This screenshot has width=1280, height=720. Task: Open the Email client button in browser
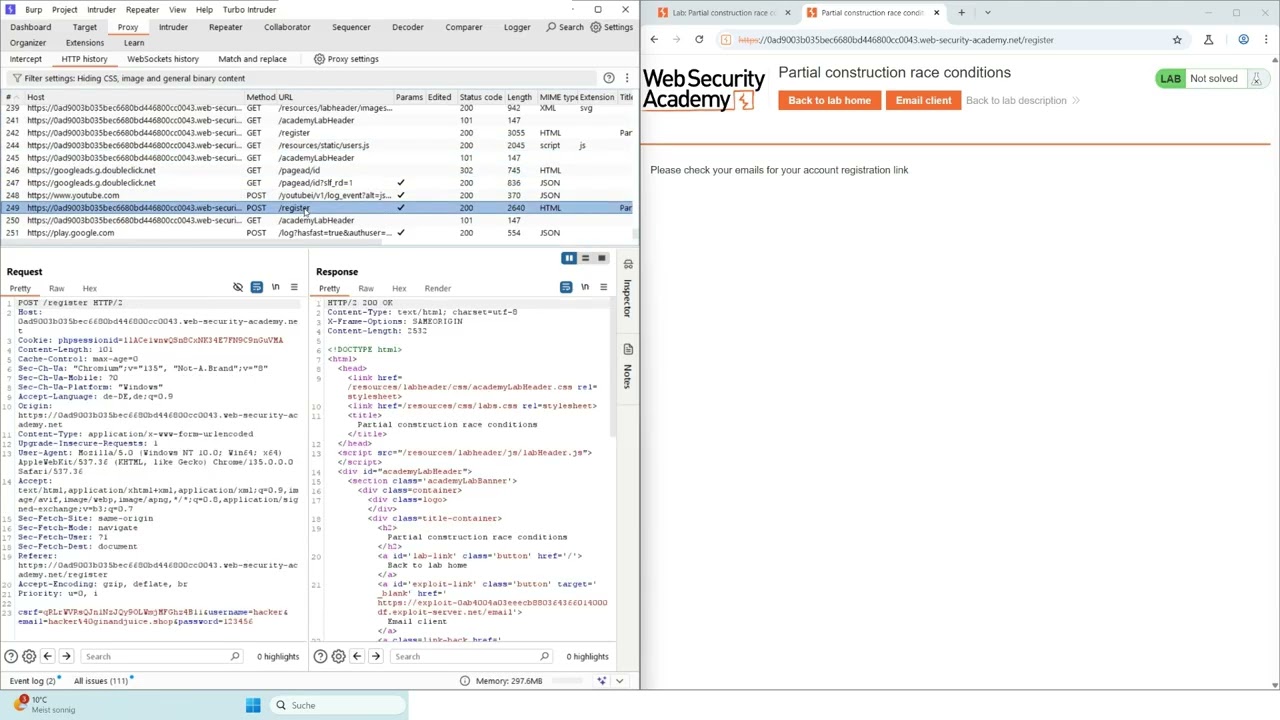pyautogui.click(x=923, y=100)
